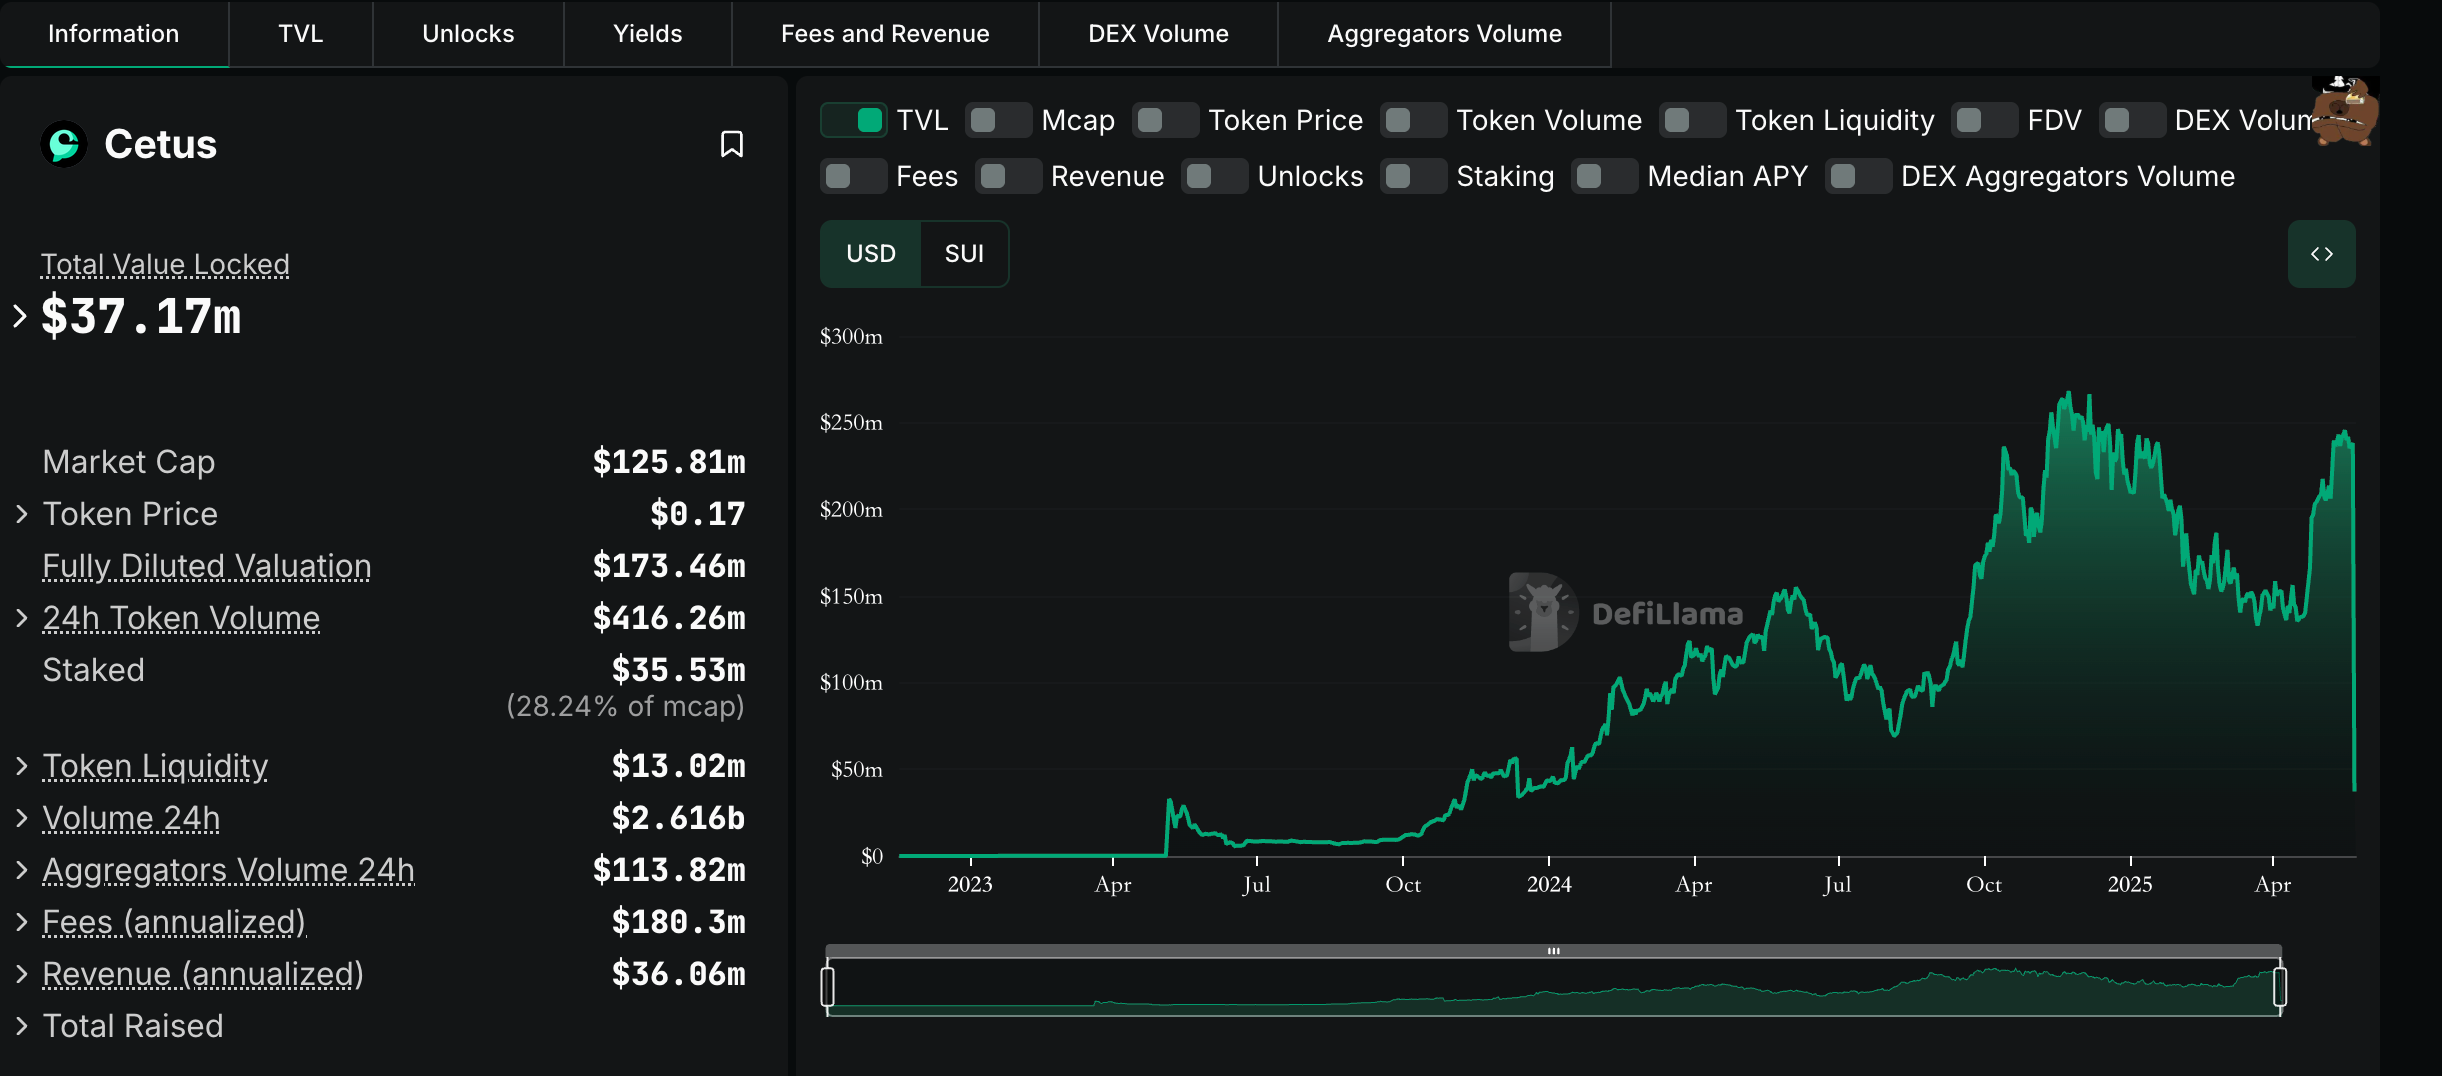Click the left range slider handle

pyautogui.click(x=827, y=987)
